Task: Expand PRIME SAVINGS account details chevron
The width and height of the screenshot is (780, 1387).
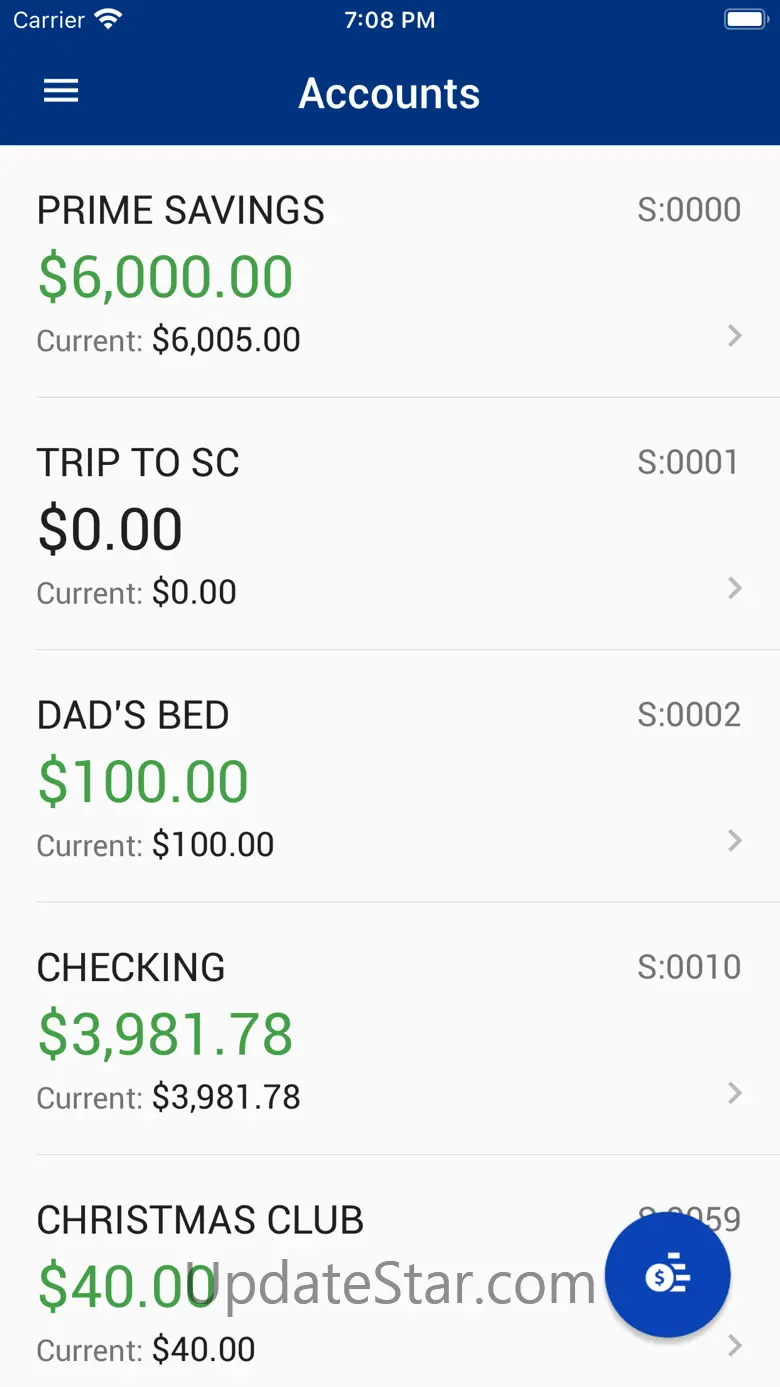Action: point(735,336)
